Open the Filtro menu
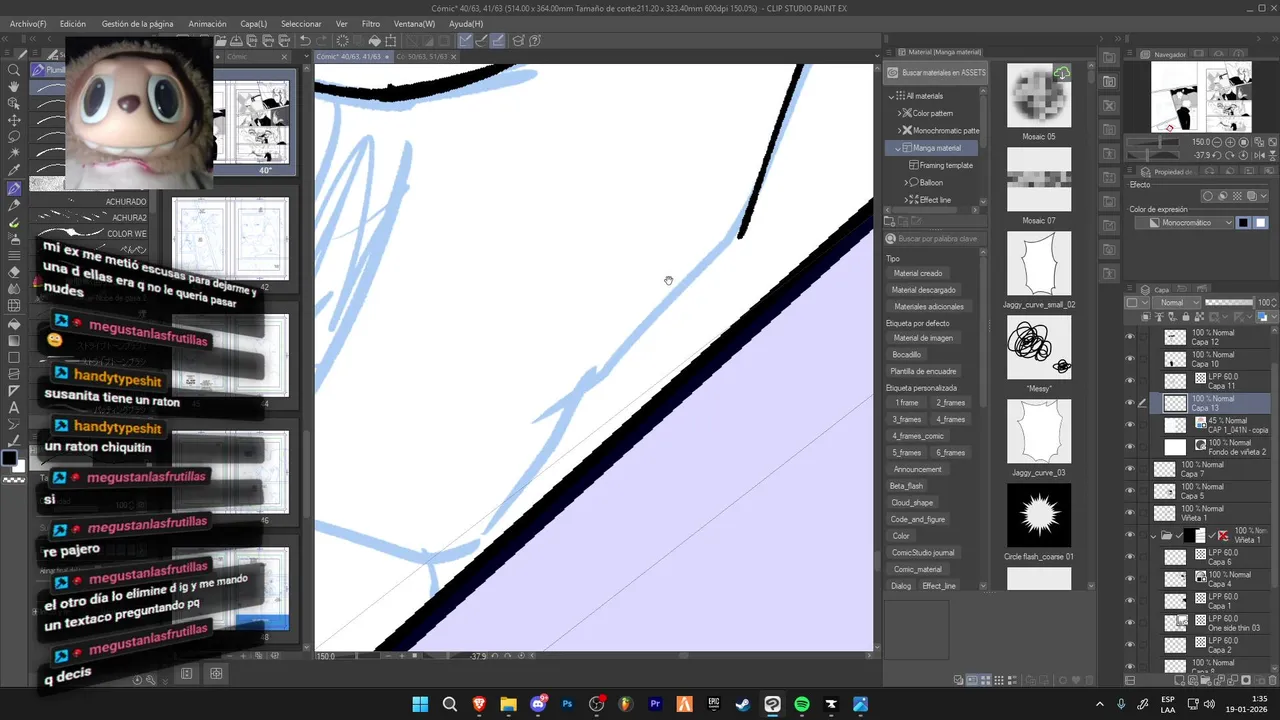 tap(370, 23)
